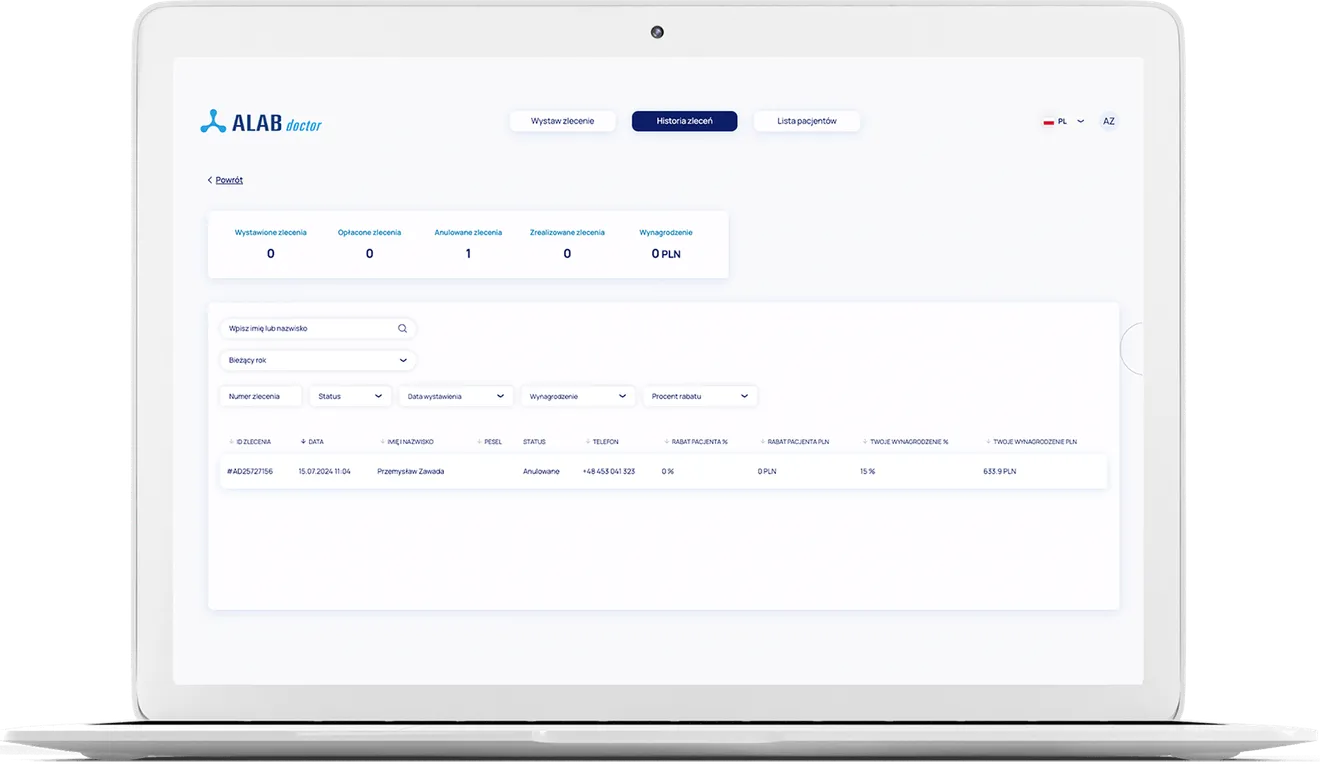This screenshot has width=1320, height=772.
Task: Click the sort arrow on PESEL column
Action: (477, 441)
